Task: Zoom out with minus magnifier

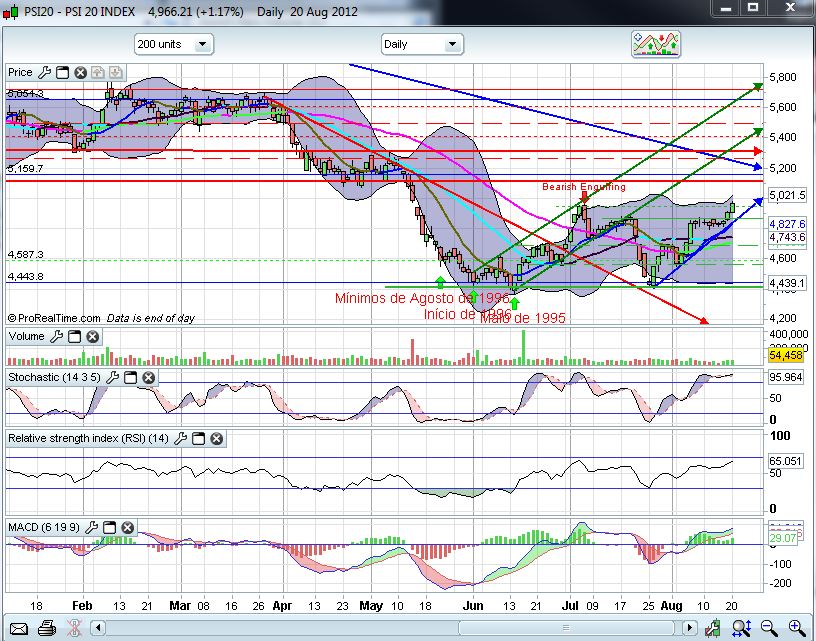Action: tap(769, 628)
